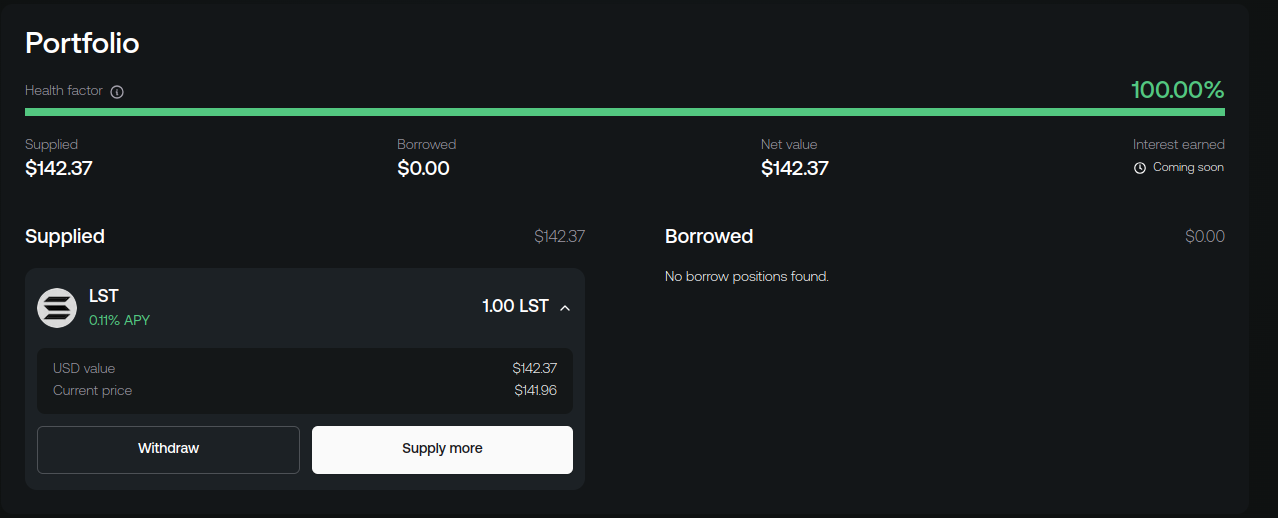Collapse the LST position chevron
This screenshot has width=1278, height=518.
565,307
